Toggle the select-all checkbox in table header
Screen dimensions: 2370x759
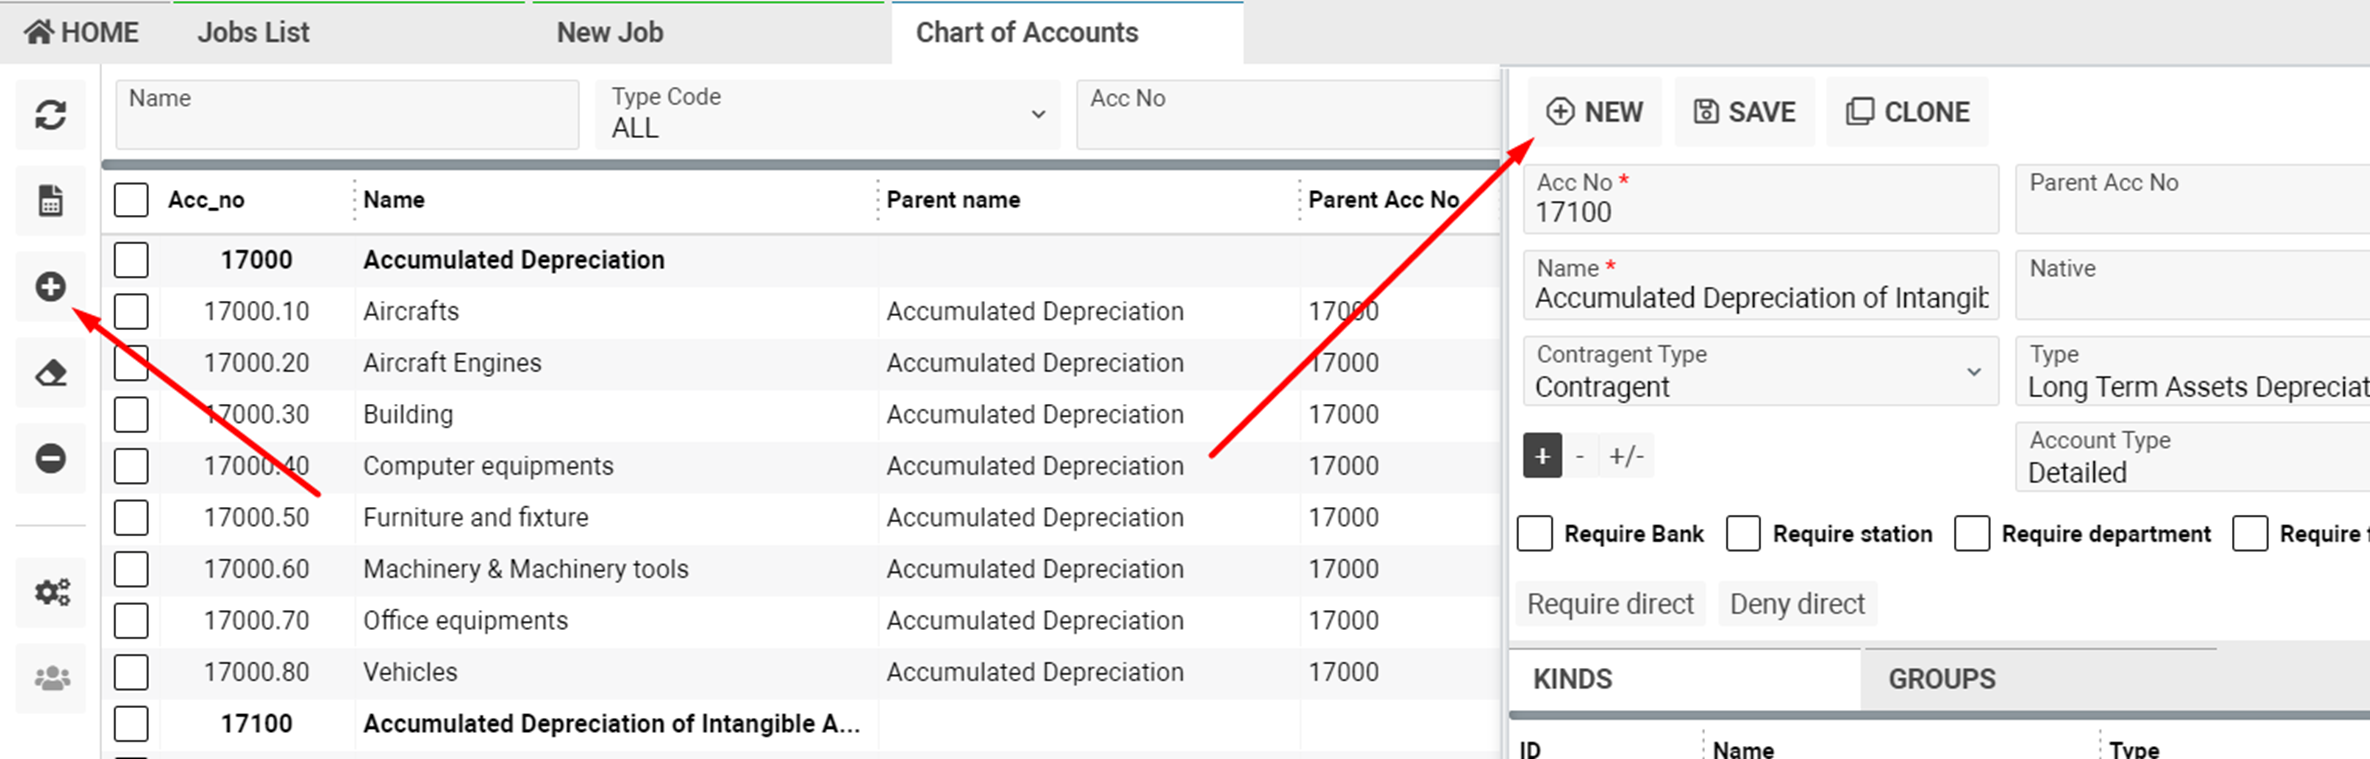pyautogui.click(x=131, y=200)
